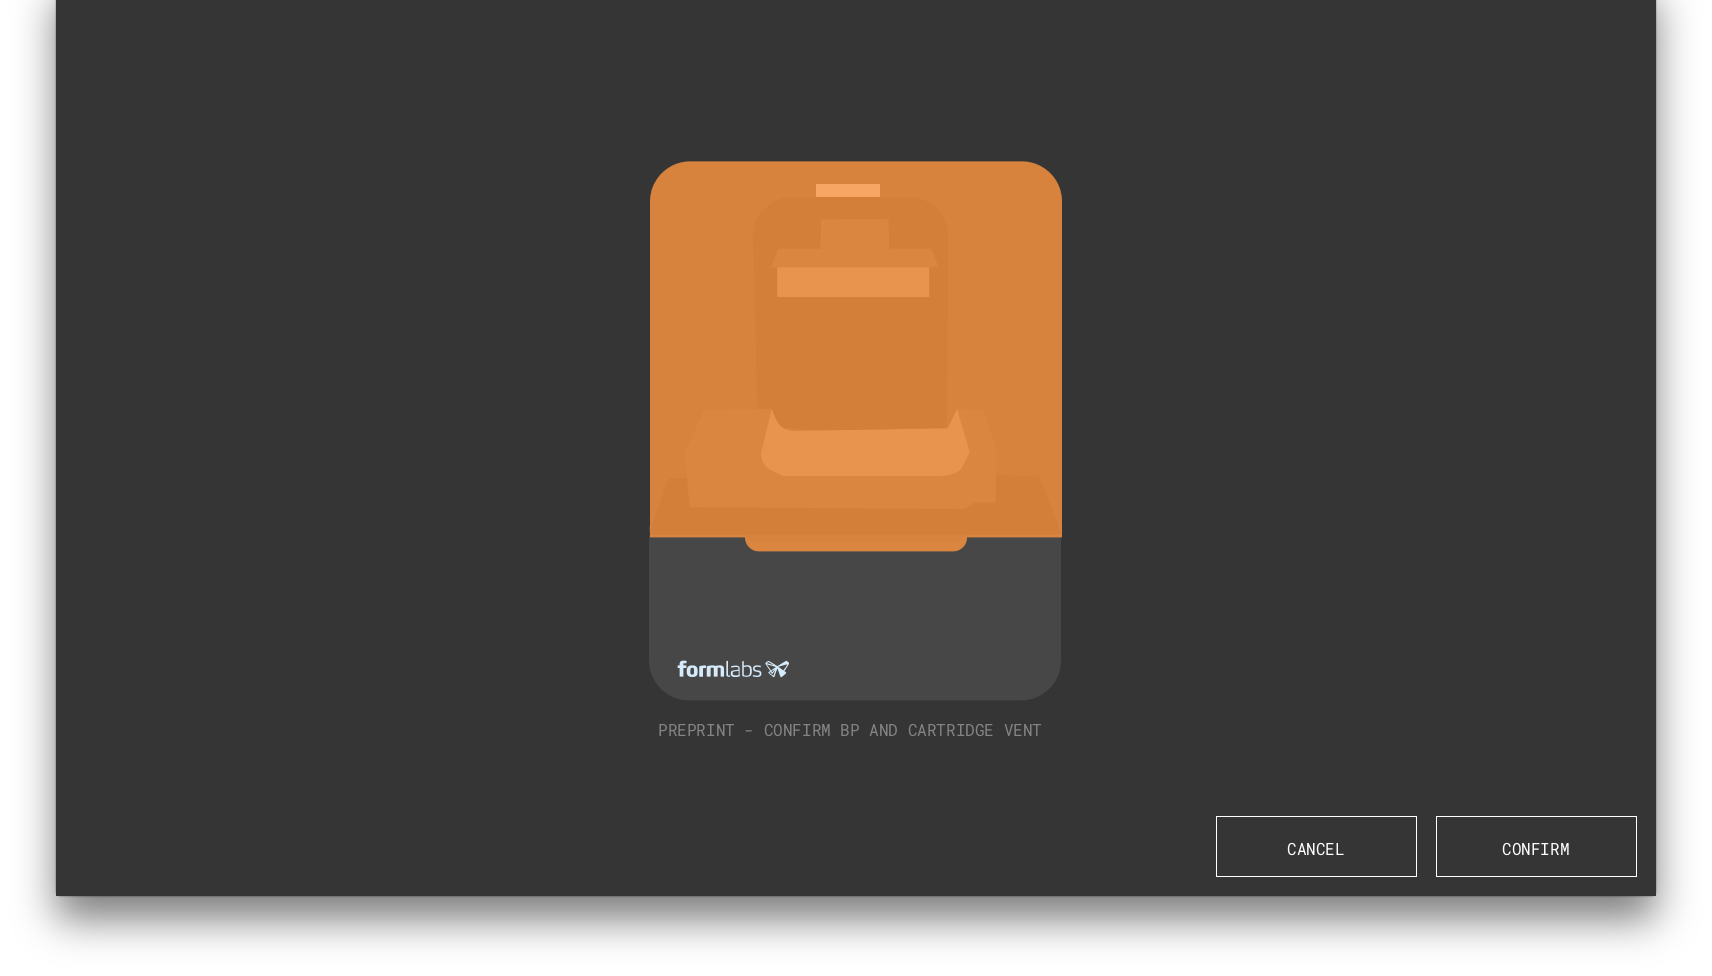Click the formlabs wordmark

pyautogui.click(x=720, y=668)
